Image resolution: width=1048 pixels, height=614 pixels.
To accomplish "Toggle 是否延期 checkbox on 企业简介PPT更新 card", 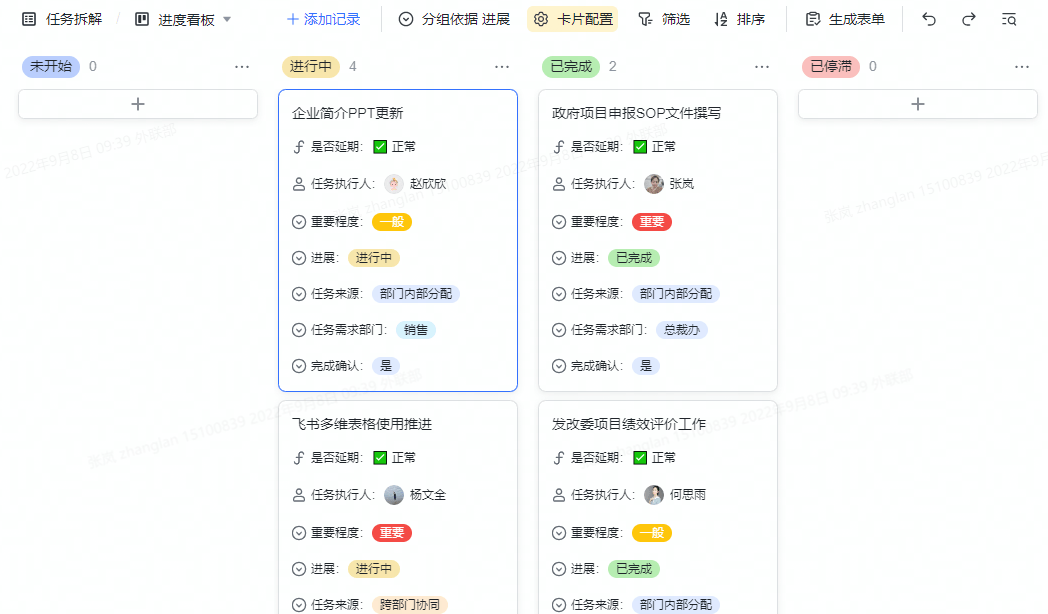I will (x=380, y=147).
